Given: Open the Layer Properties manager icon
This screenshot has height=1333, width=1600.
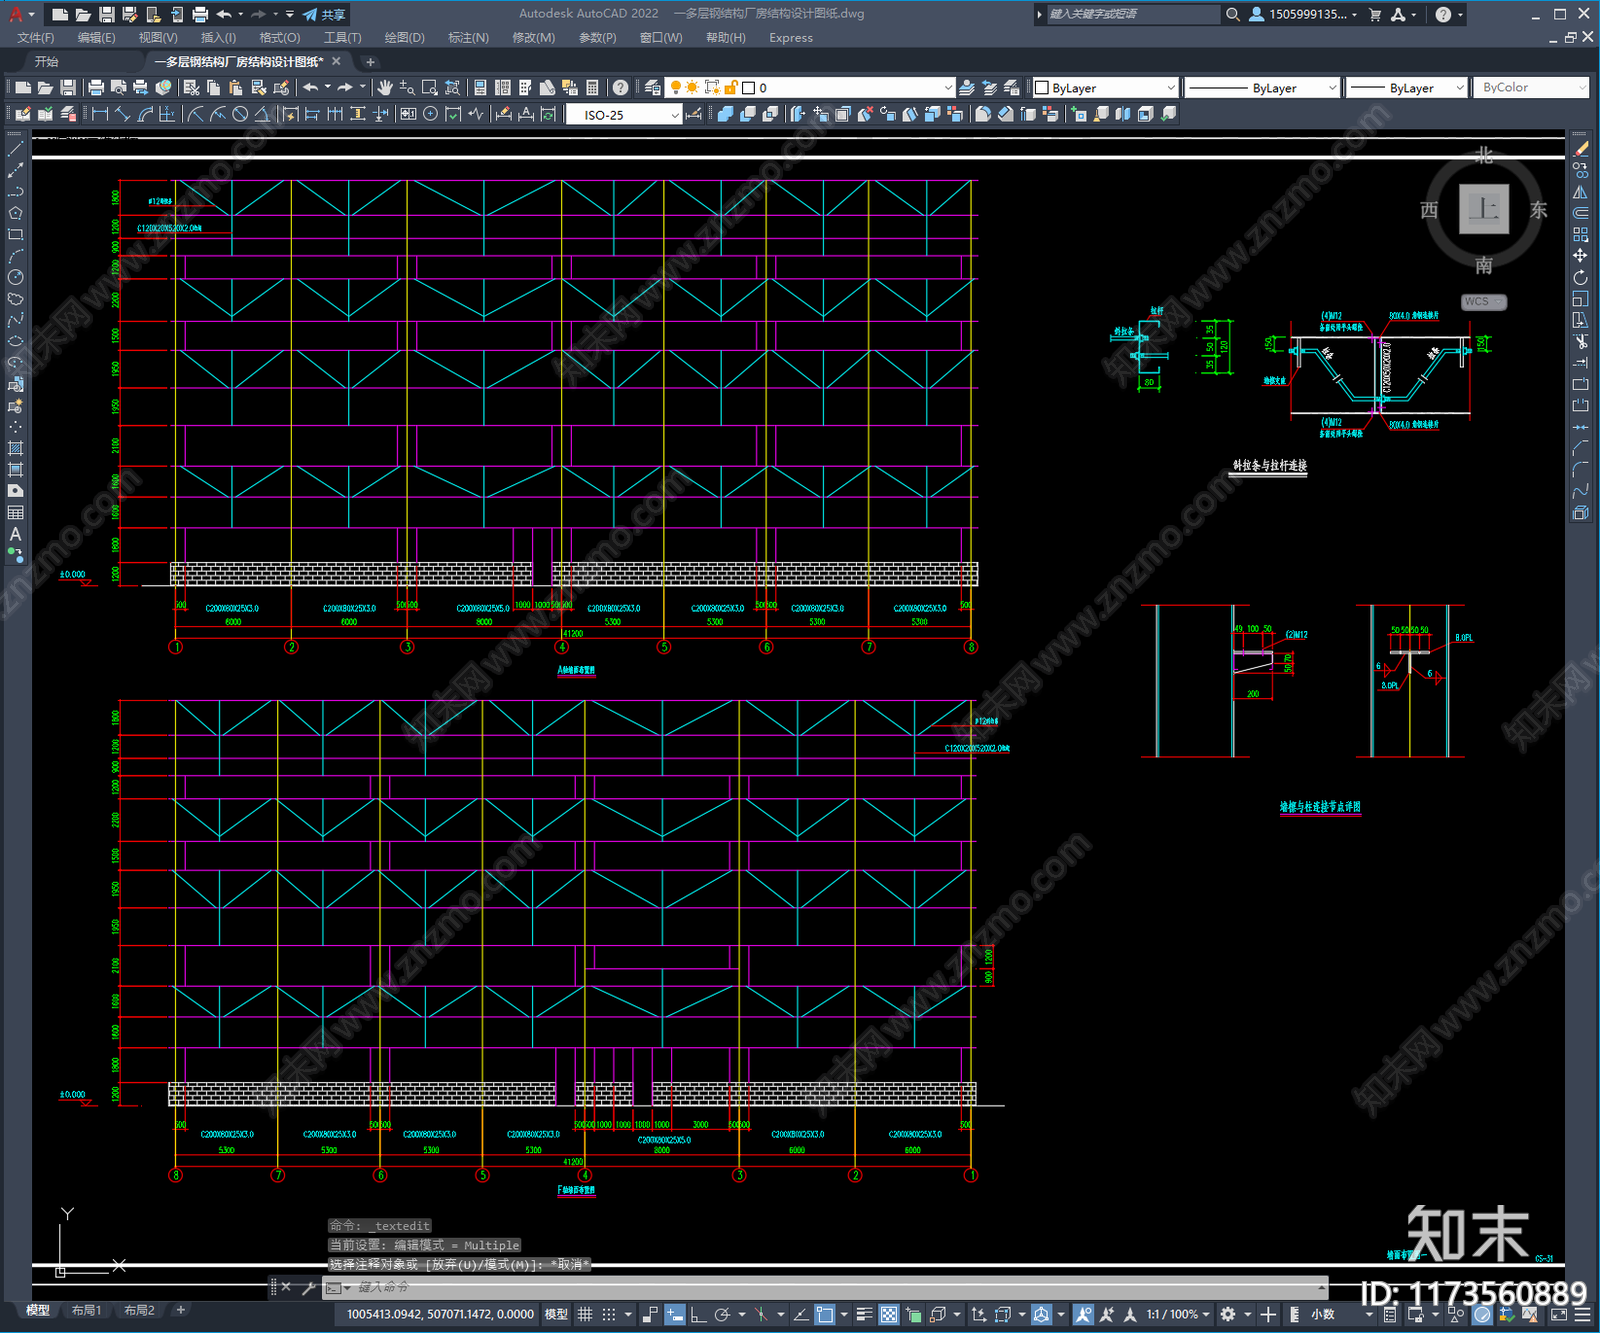Looking at the screenshot, I should click(x=652, y=88).
